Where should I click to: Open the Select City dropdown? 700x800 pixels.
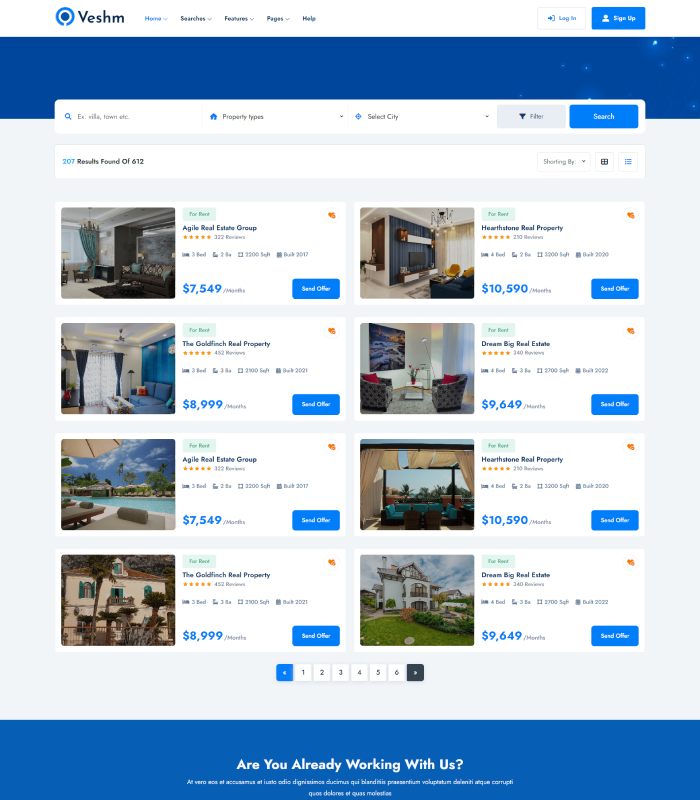(422, 117)
